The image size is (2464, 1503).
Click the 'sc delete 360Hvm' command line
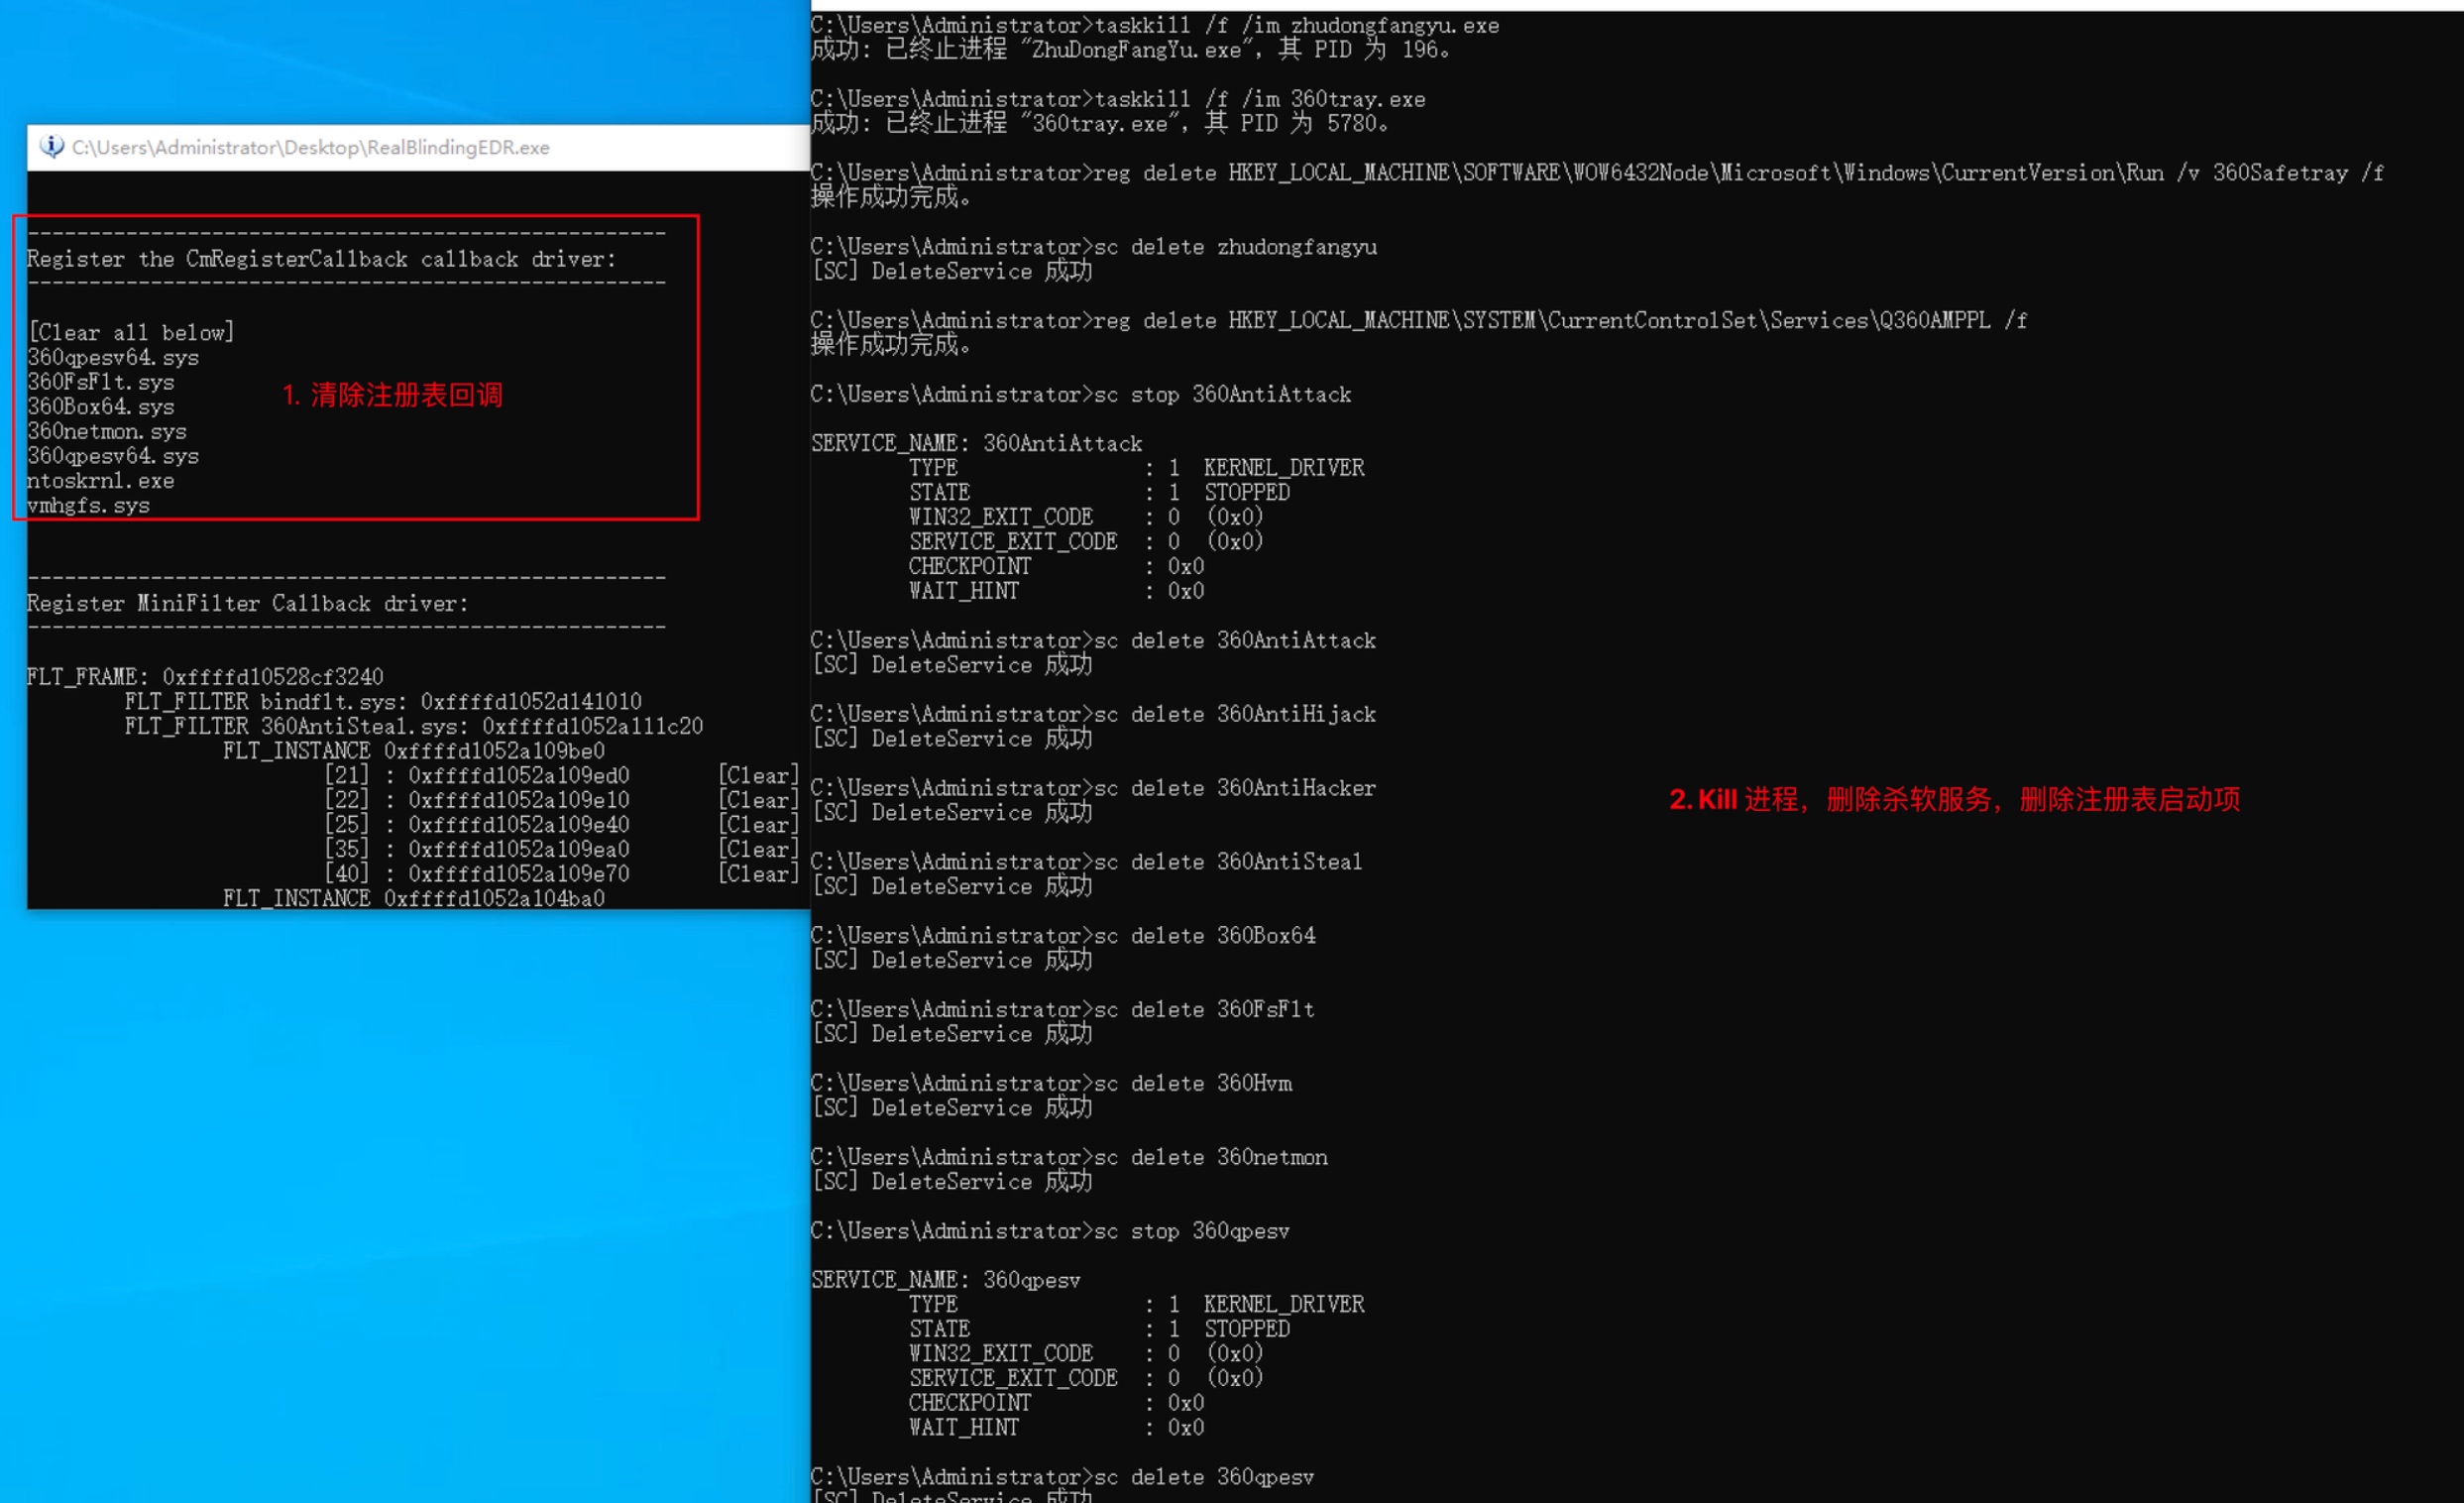tap(1193, 1083)
